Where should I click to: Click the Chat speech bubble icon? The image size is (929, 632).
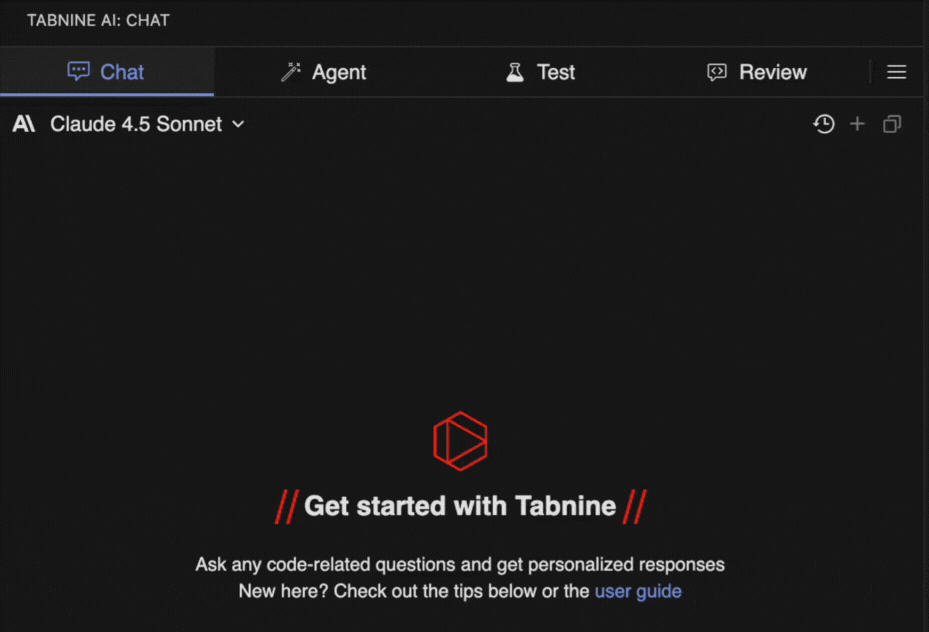point(78,72)
